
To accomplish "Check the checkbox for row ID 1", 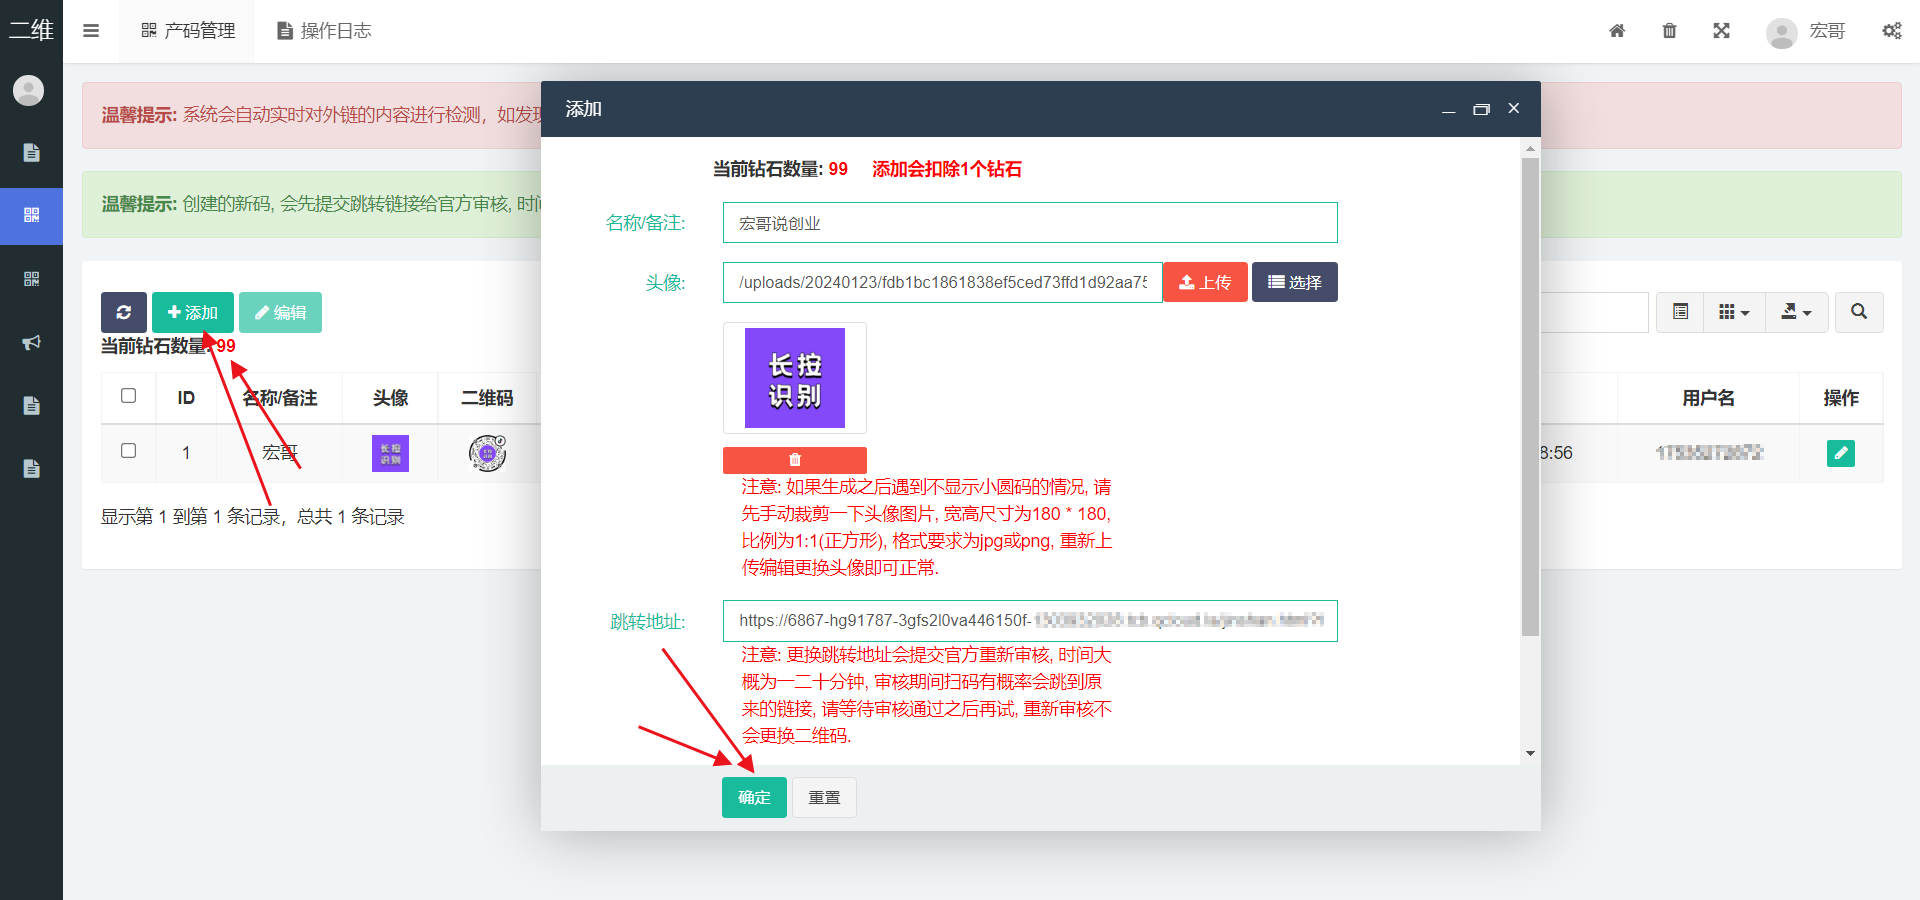I will (x=129, y=451).
